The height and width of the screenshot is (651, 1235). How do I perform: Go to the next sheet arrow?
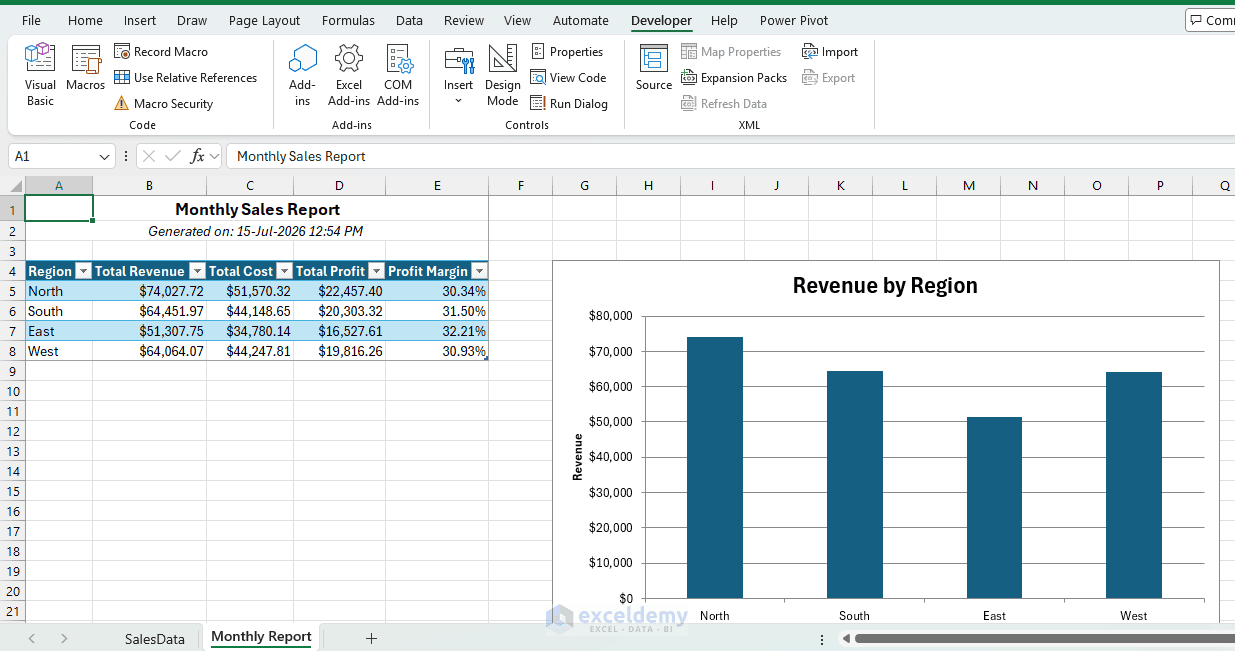(x=64, y=638)
